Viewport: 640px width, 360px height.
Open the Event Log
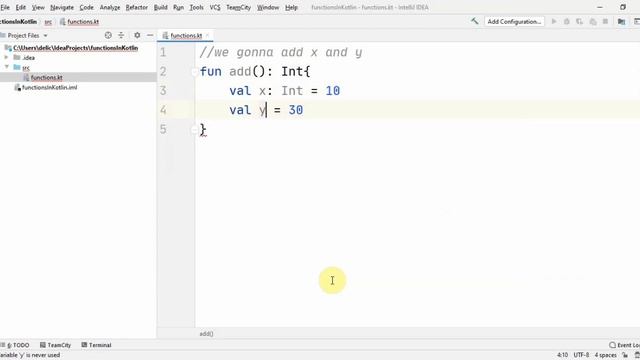click(x=624, y=345)
